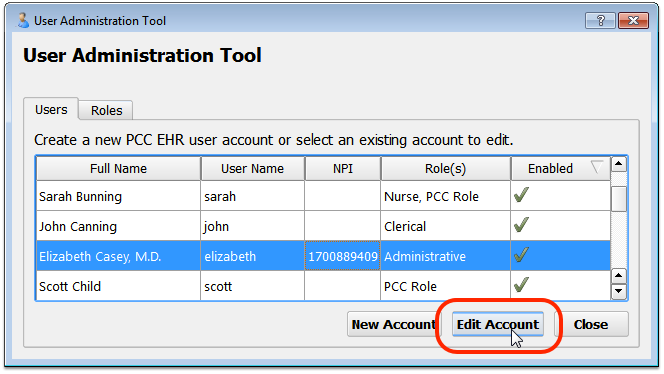This screenshot has width=664, height=374.
Task: Click Elizabeth Casey's enabled checkmark
Action: 521,255
